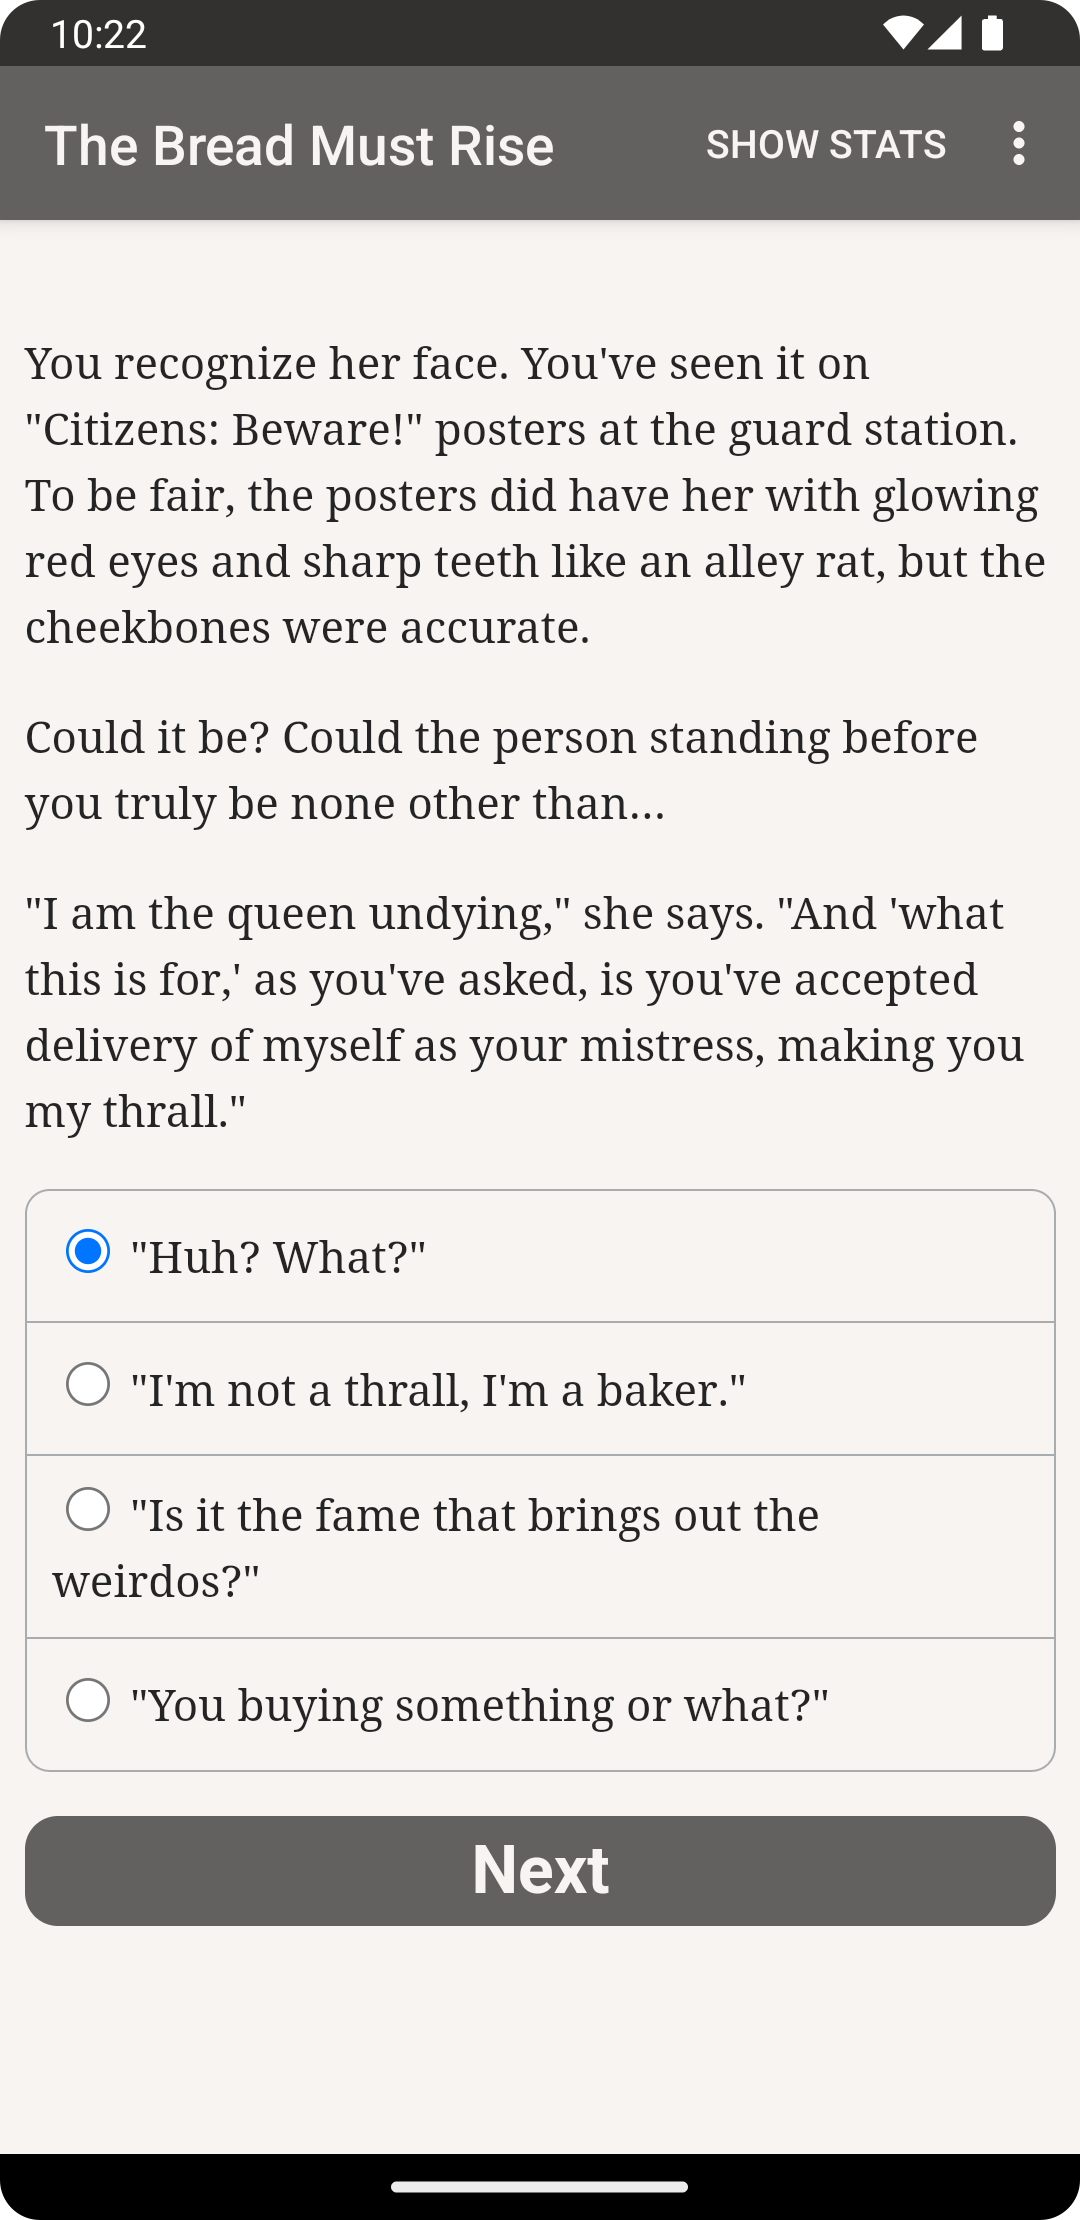Viewport: 1080px width, 2220px height.
Task: Choose the radio circle for the "weirdos" reply
Action: click(x=88, y=1509)
